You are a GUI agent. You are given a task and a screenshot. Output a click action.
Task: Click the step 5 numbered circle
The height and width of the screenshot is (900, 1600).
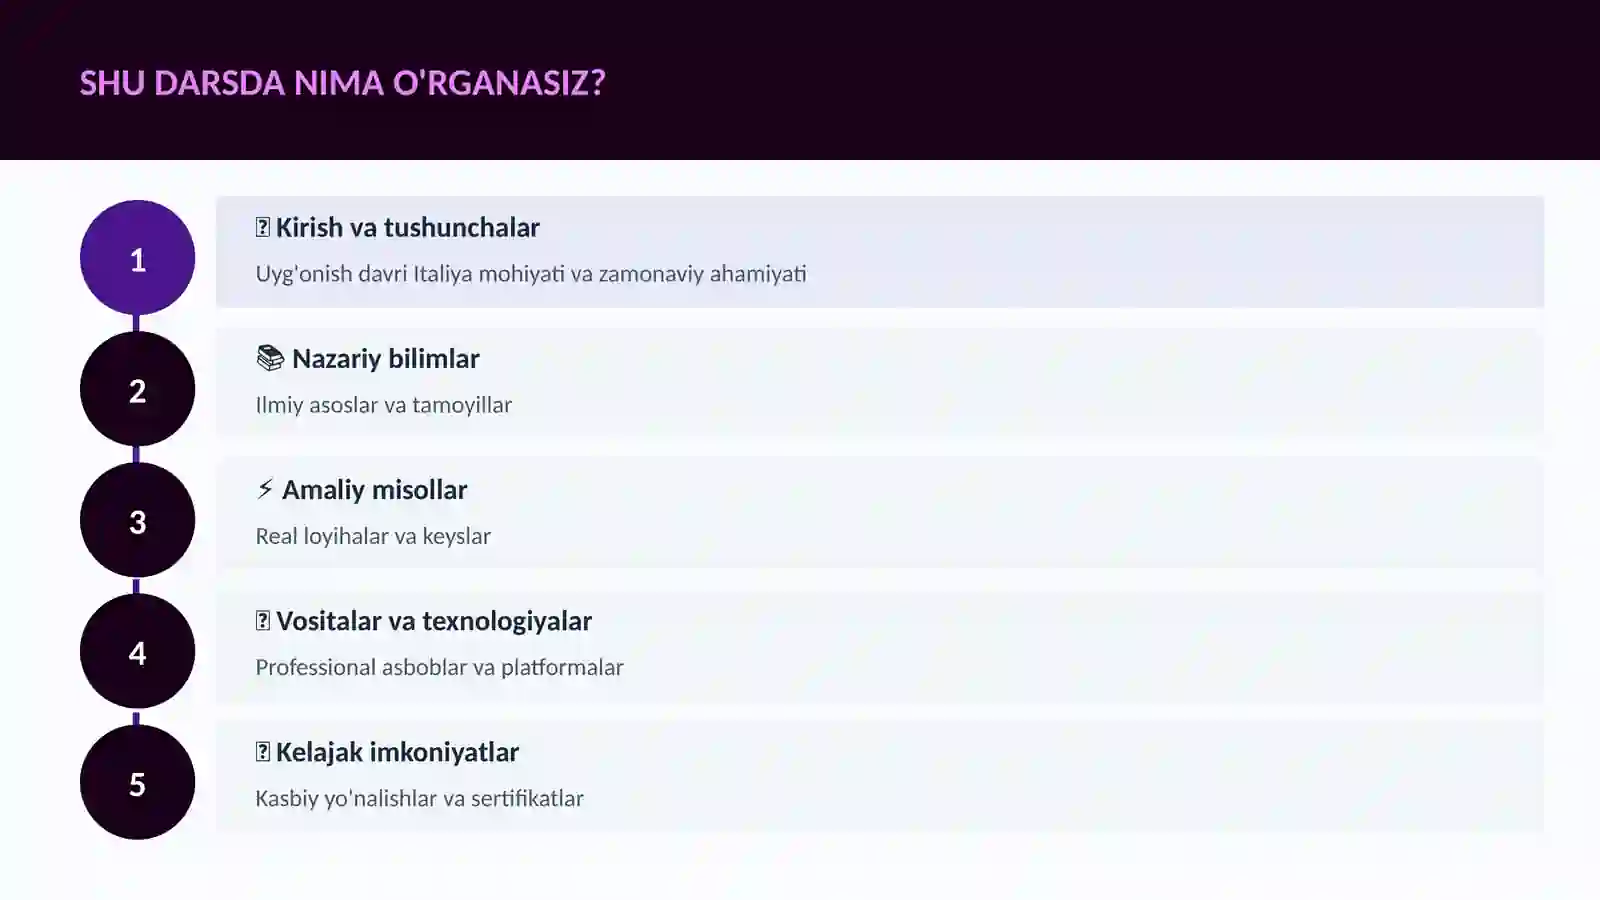[137, 782]
